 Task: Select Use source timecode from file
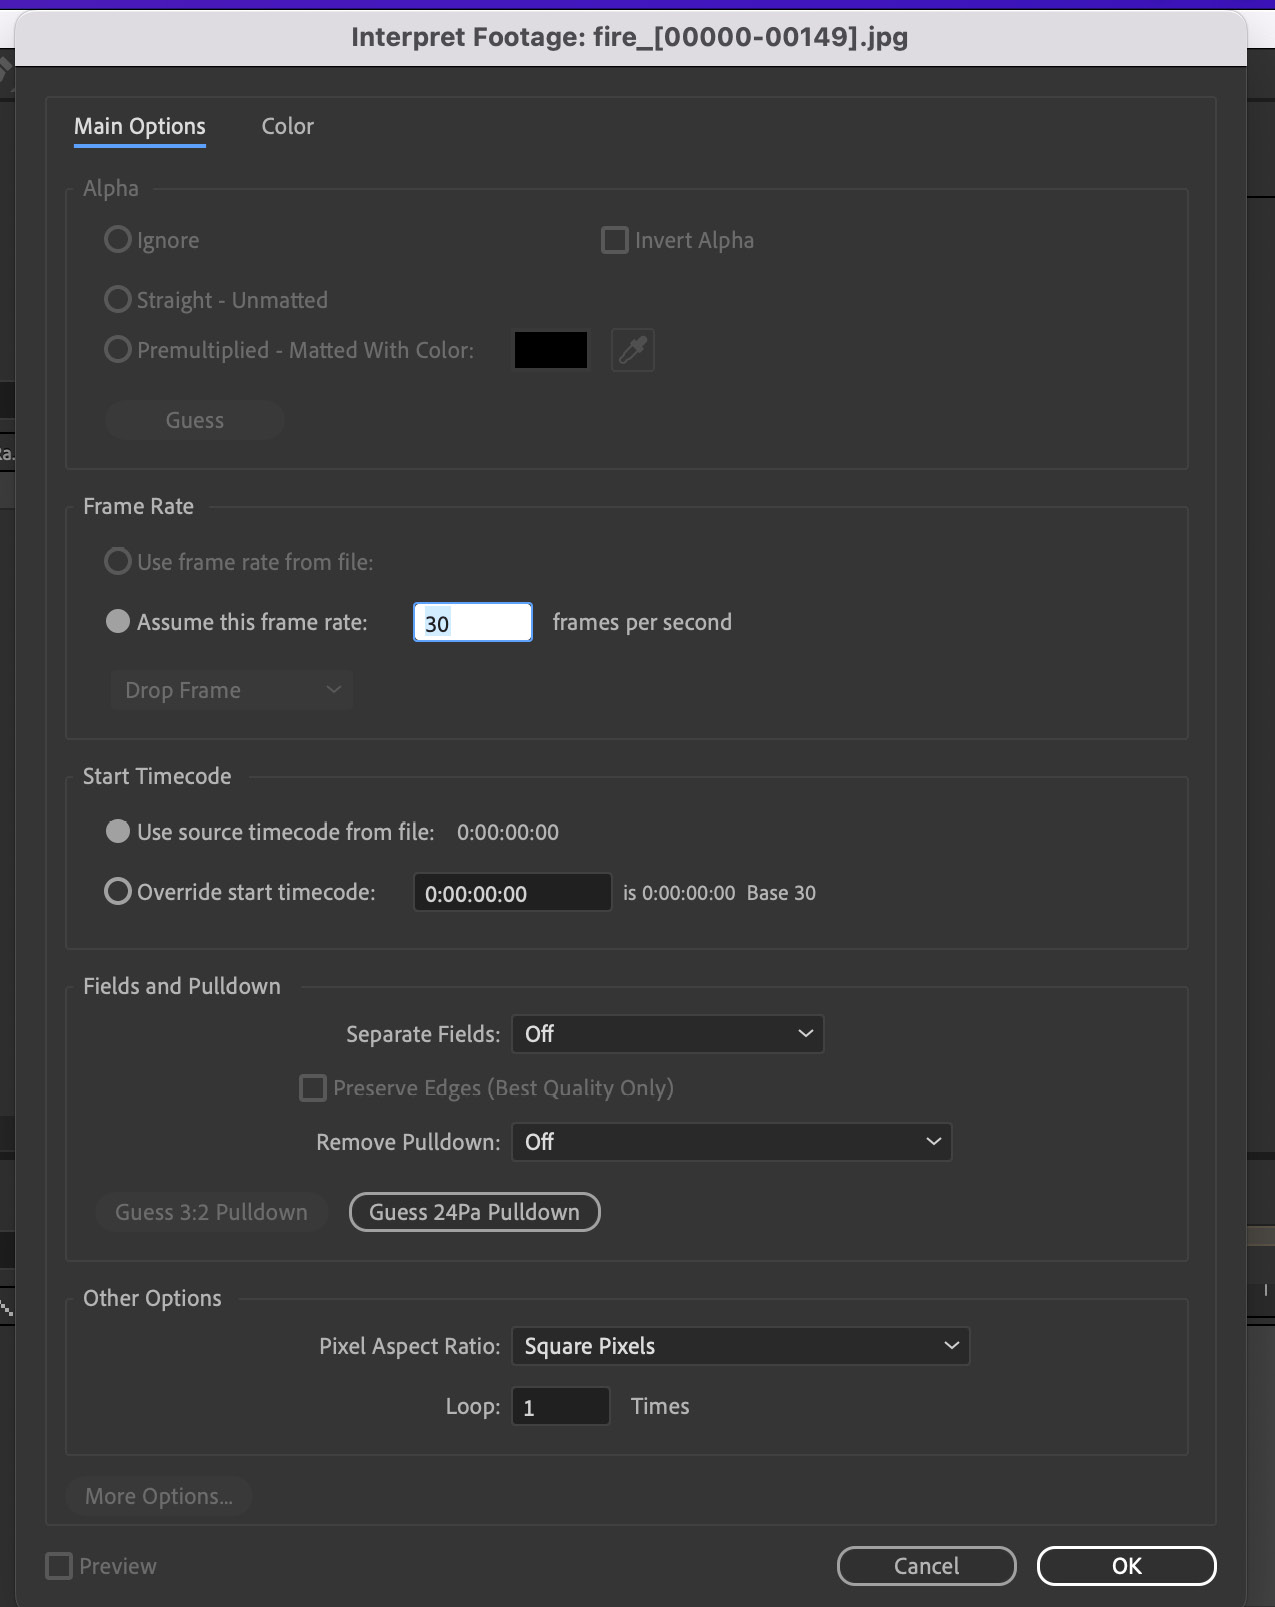pos(118,831)
